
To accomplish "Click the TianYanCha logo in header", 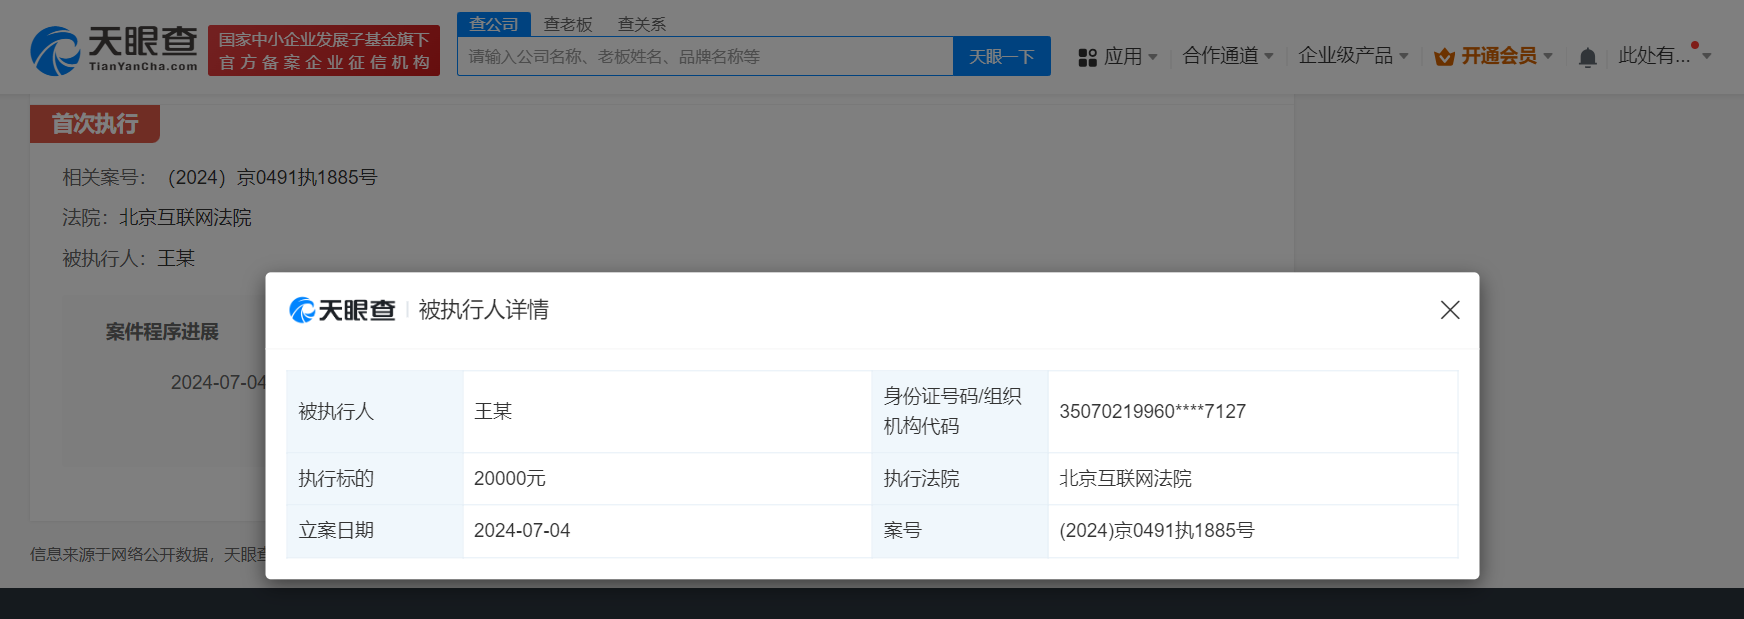I will pos(114,50).
